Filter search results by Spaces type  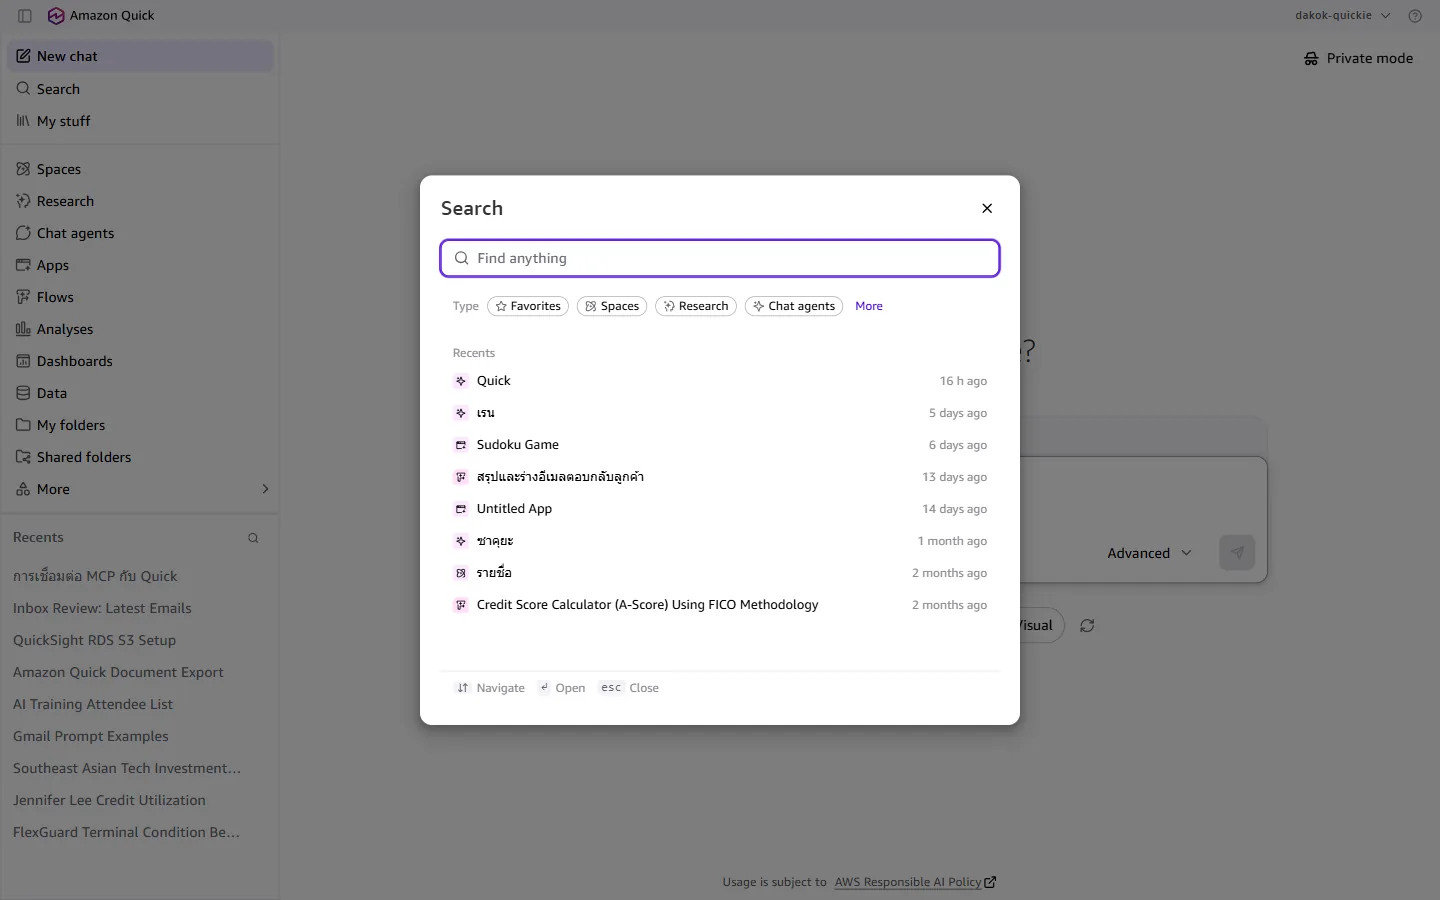pos(612,306)
